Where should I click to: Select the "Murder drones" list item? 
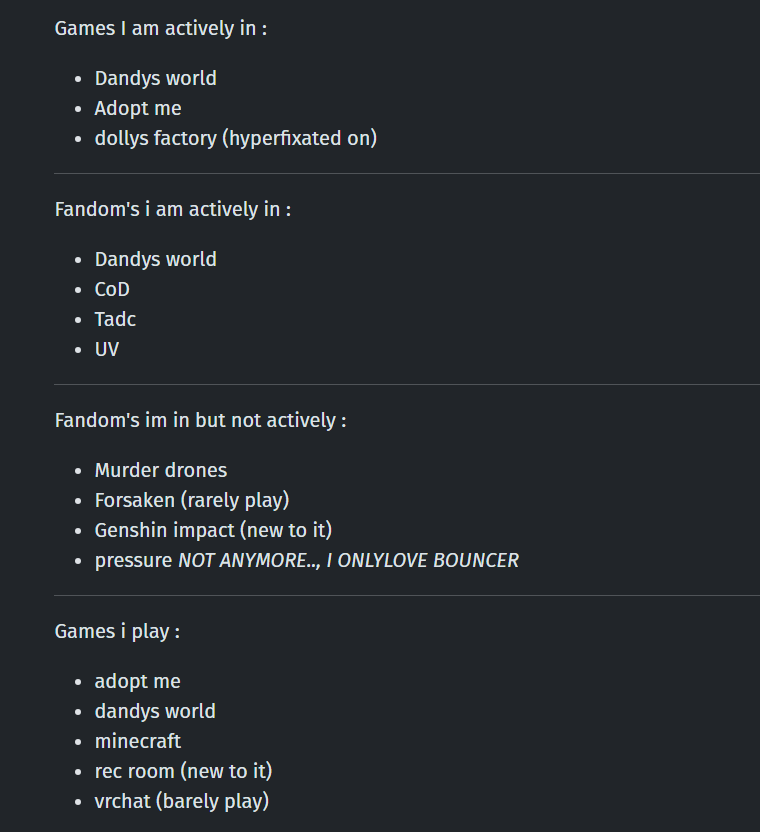point(160,470)
